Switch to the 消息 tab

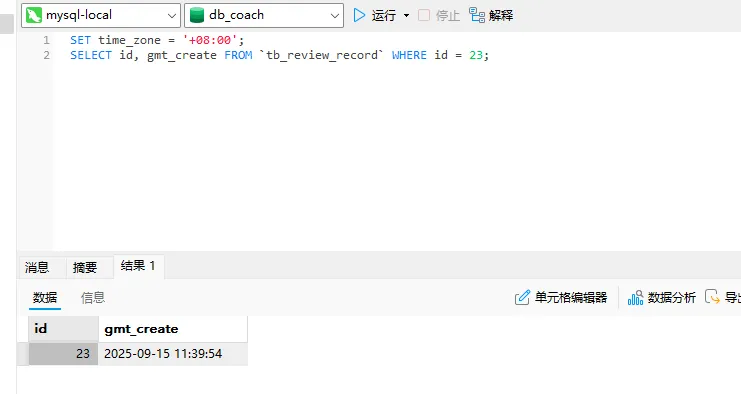37,267
